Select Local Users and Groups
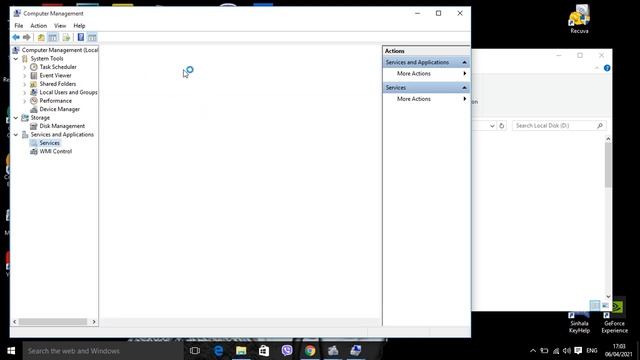The height and width of the screenshot is (360, 640). click(x=69, y=92)
